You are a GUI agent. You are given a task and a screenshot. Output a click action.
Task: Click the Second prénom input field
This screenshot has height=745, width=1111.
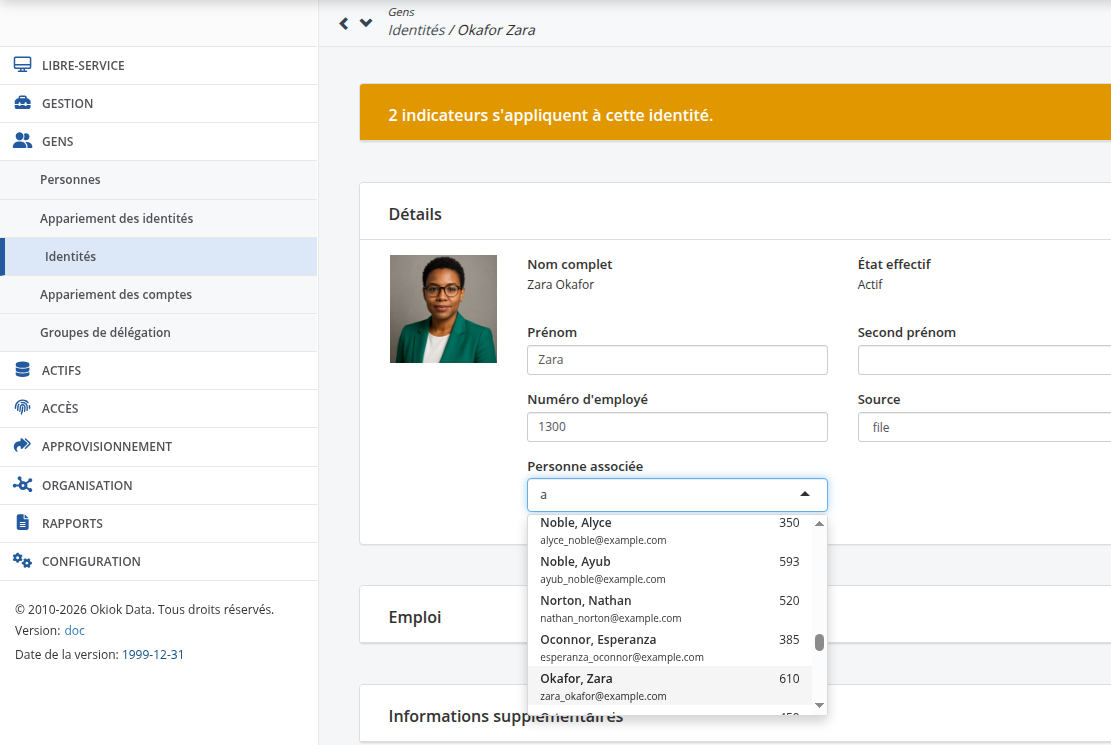[984, 360]
